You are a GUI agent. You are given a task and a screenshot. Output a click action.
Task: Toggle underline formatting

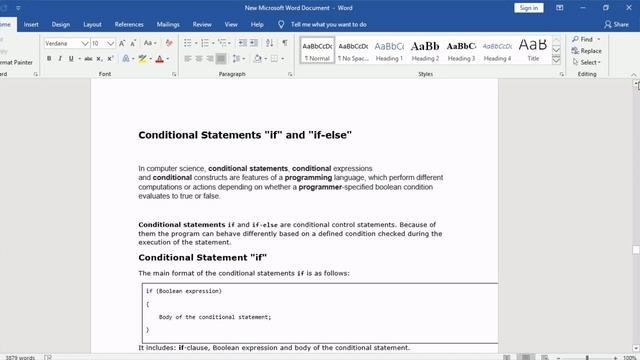pyautogui.click(x=71, y=59)
